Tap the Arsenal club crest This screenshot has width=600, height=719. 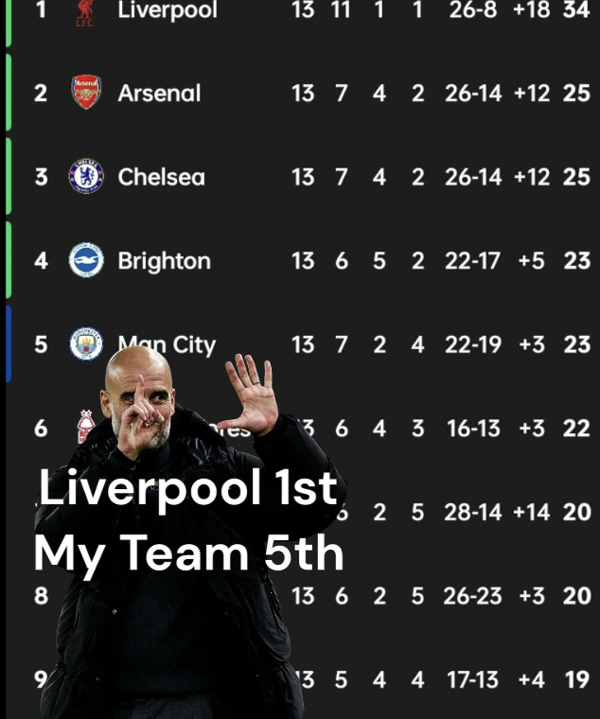86,92
